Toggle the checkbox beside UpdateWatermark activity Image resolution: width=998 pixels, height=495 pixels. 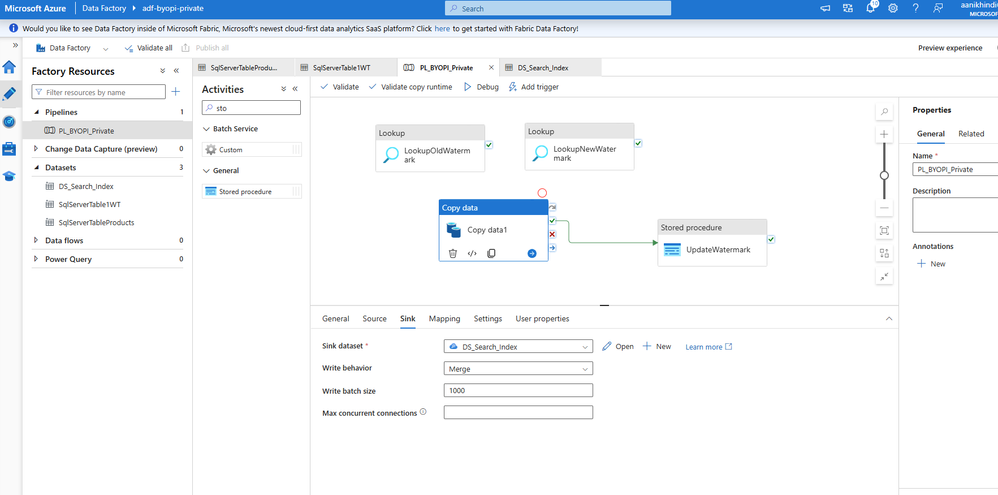click(x=771, y=240)
